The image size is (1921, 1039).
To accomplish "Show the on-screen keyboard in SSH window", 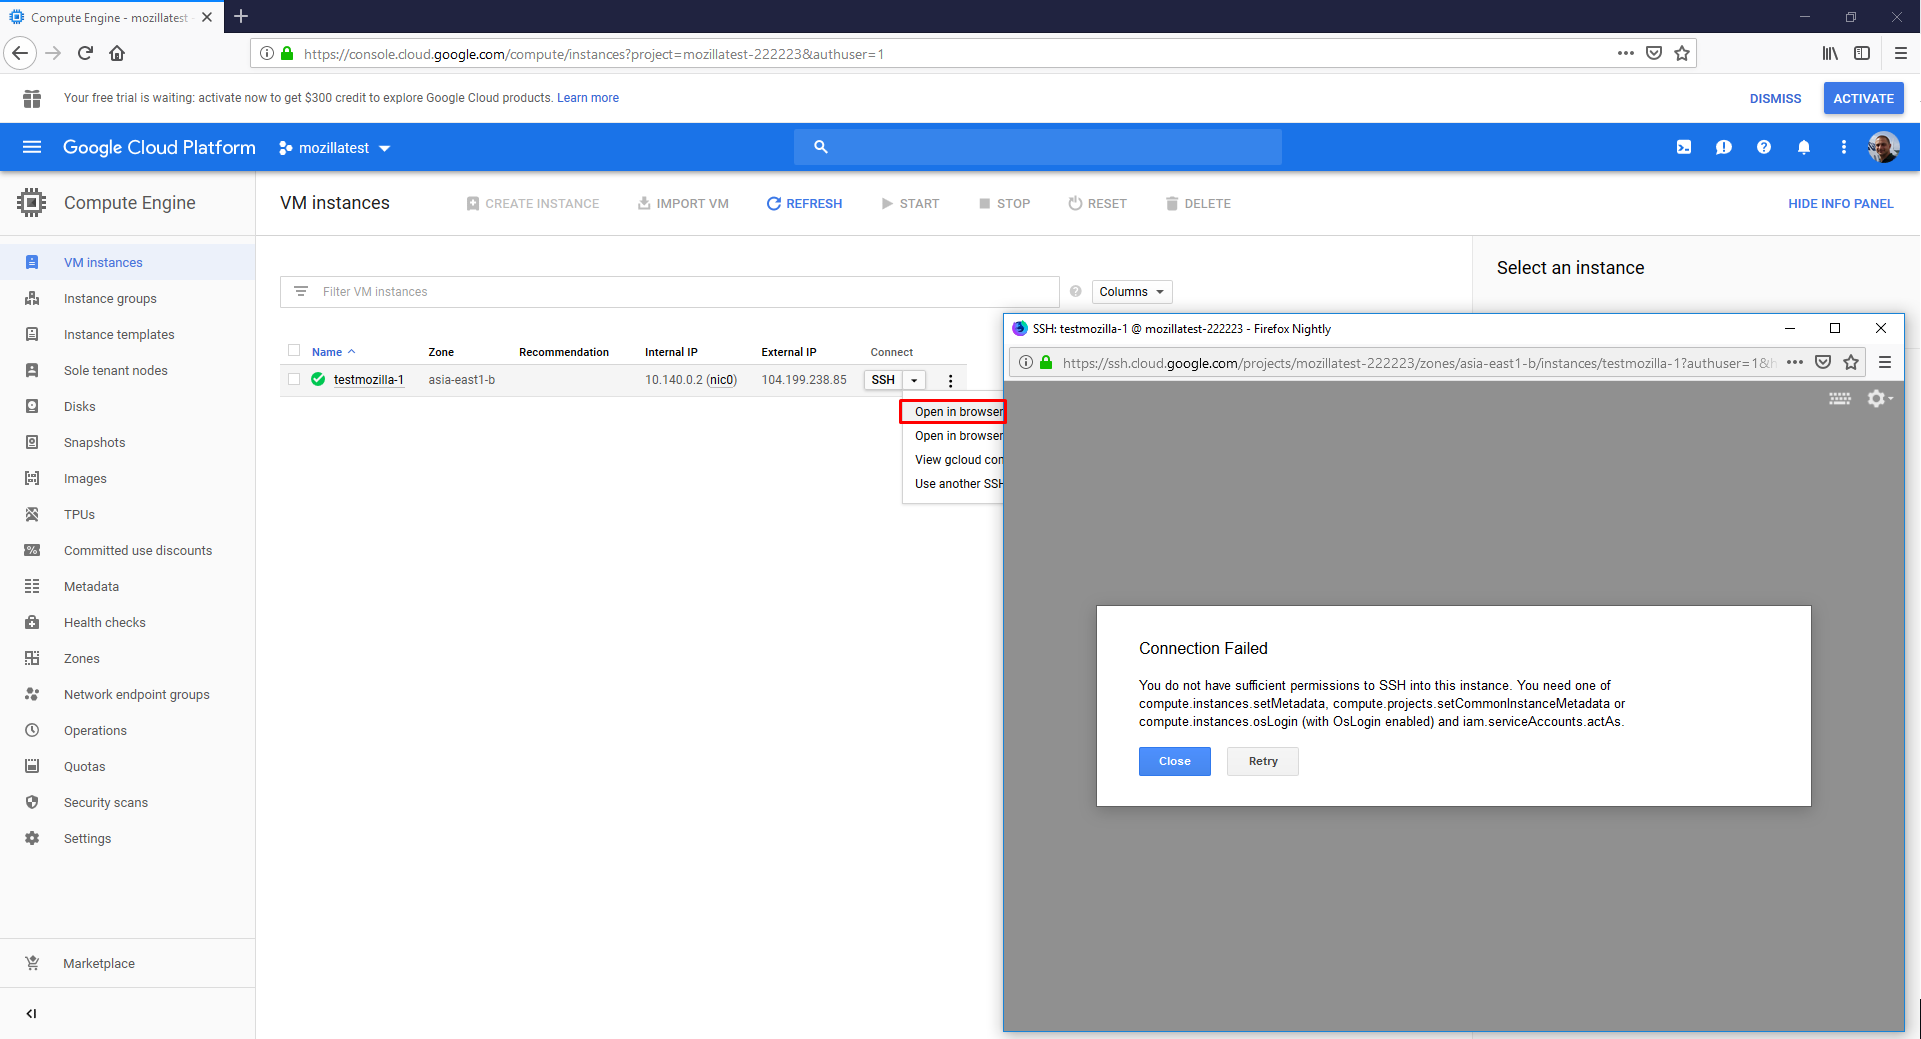I will [1840, 399].
